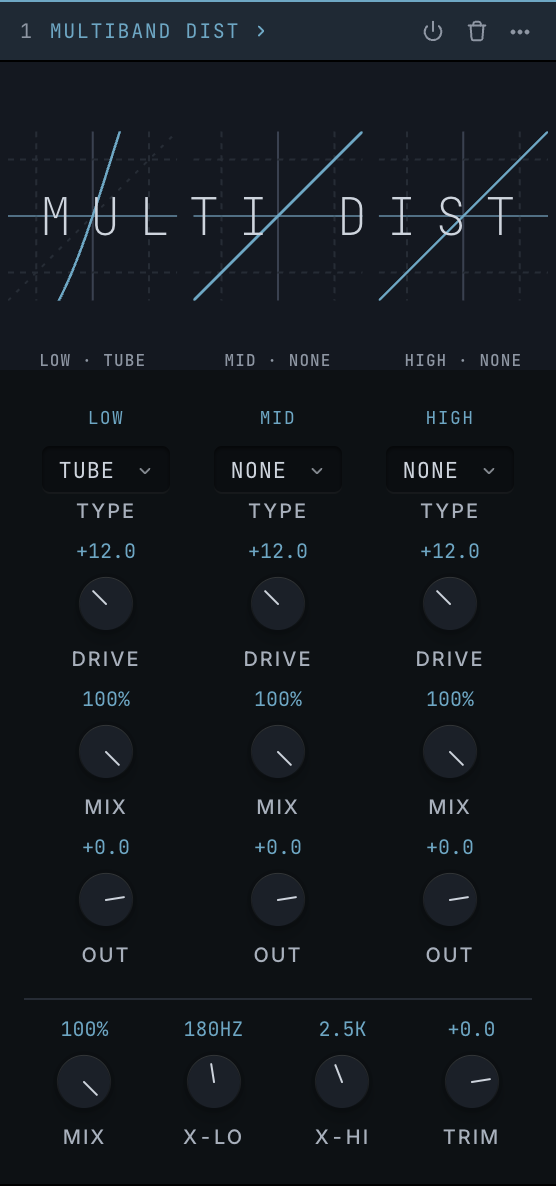Open the MID band NONE type dropdown

278,470
